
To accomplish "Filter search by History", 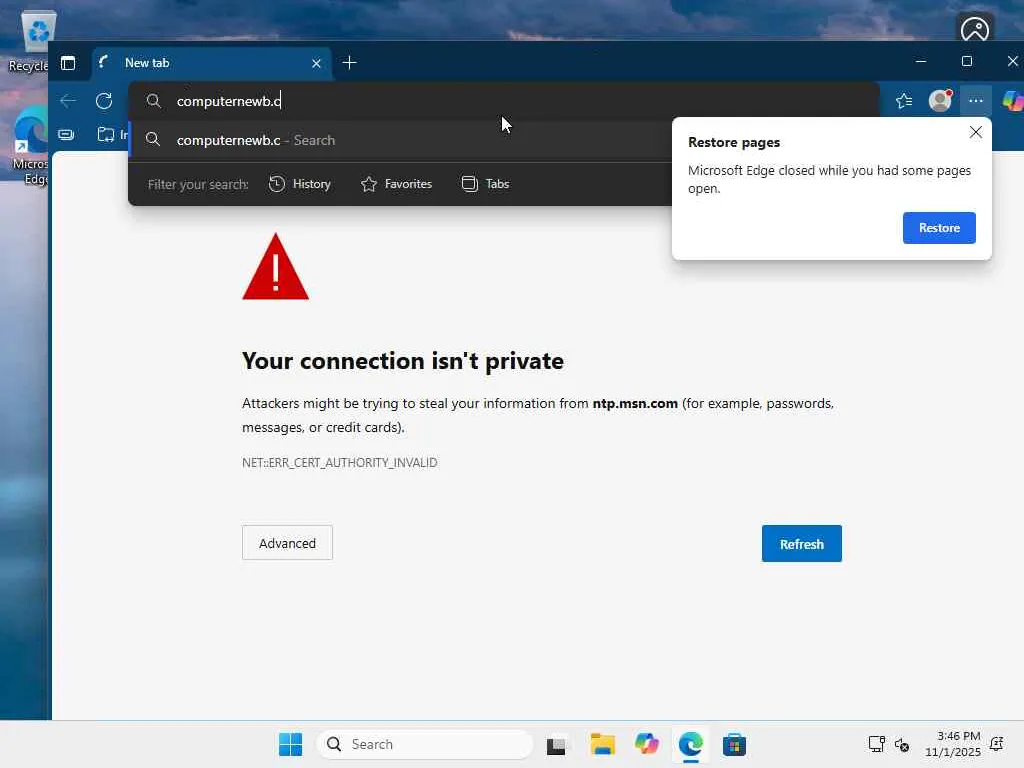I will point(300,184).
